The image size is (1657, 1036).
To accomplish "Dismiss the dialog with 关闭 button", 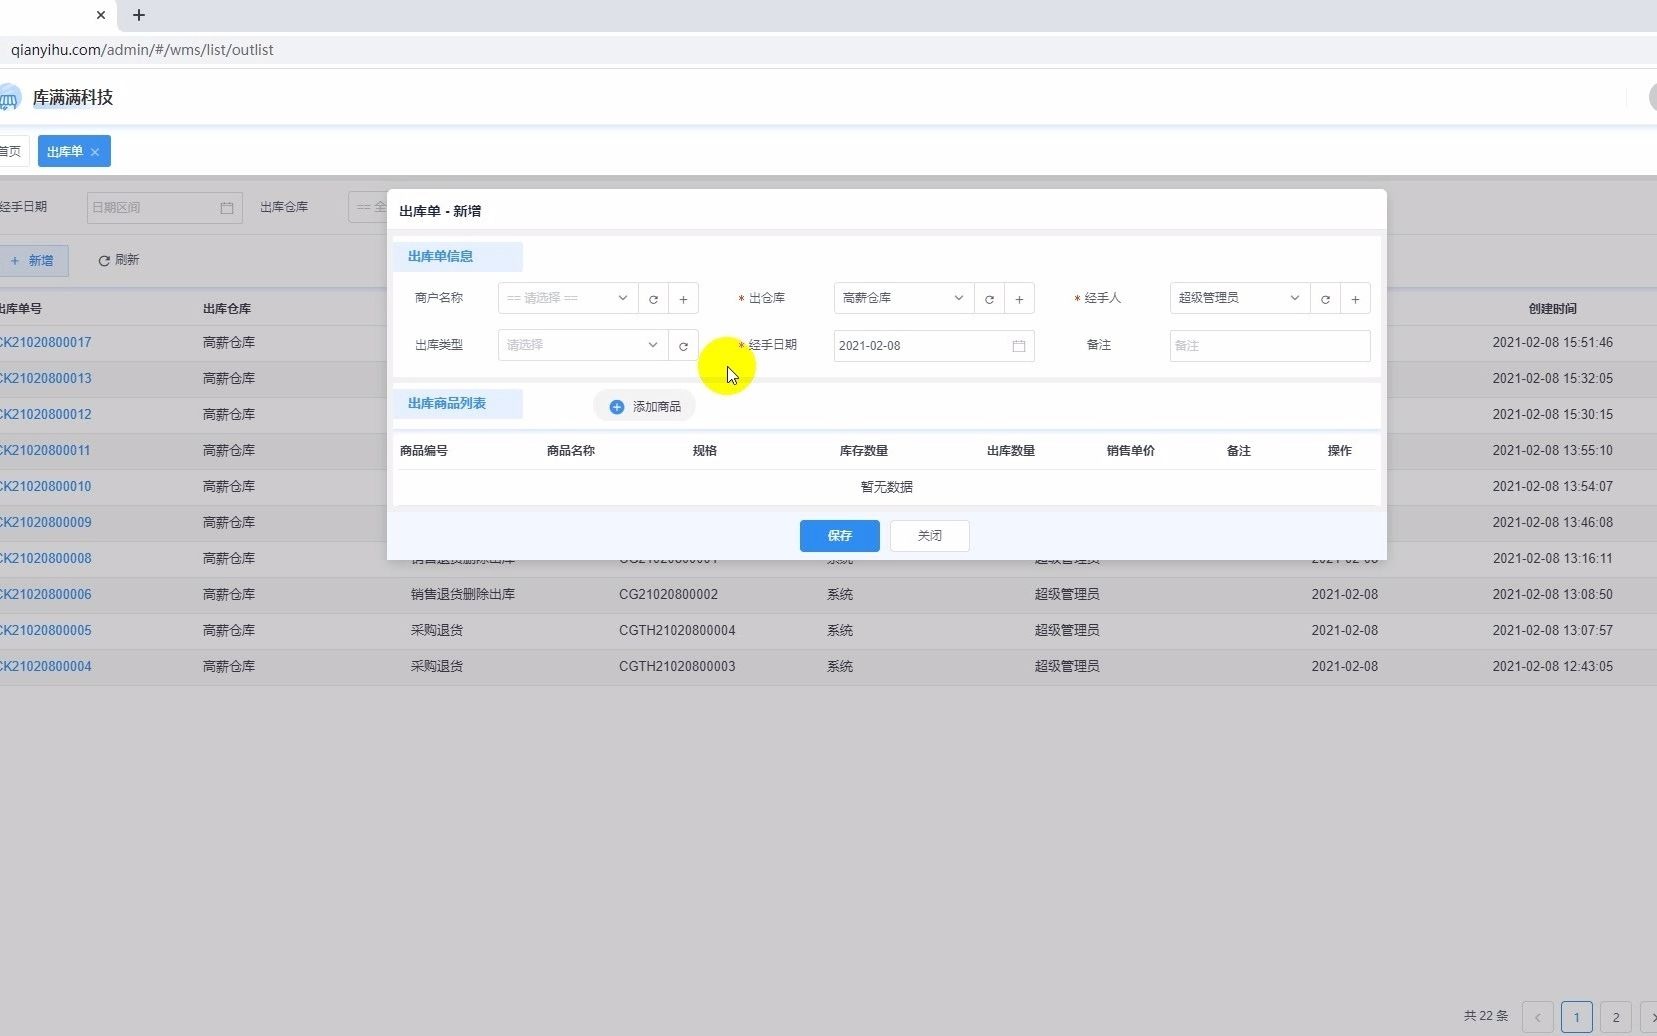I will pos(930,536).
